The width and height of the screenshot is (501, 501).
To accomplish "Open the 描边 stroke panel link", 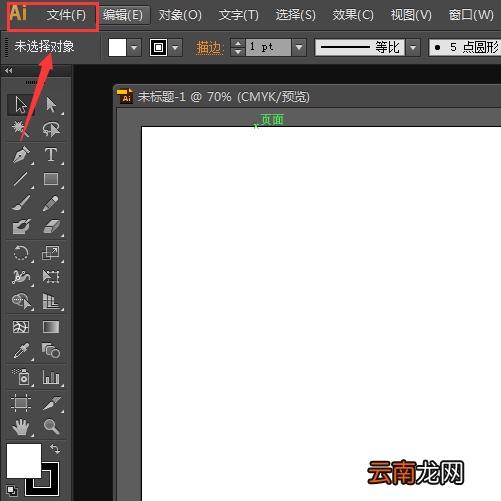I will (209, 47).
